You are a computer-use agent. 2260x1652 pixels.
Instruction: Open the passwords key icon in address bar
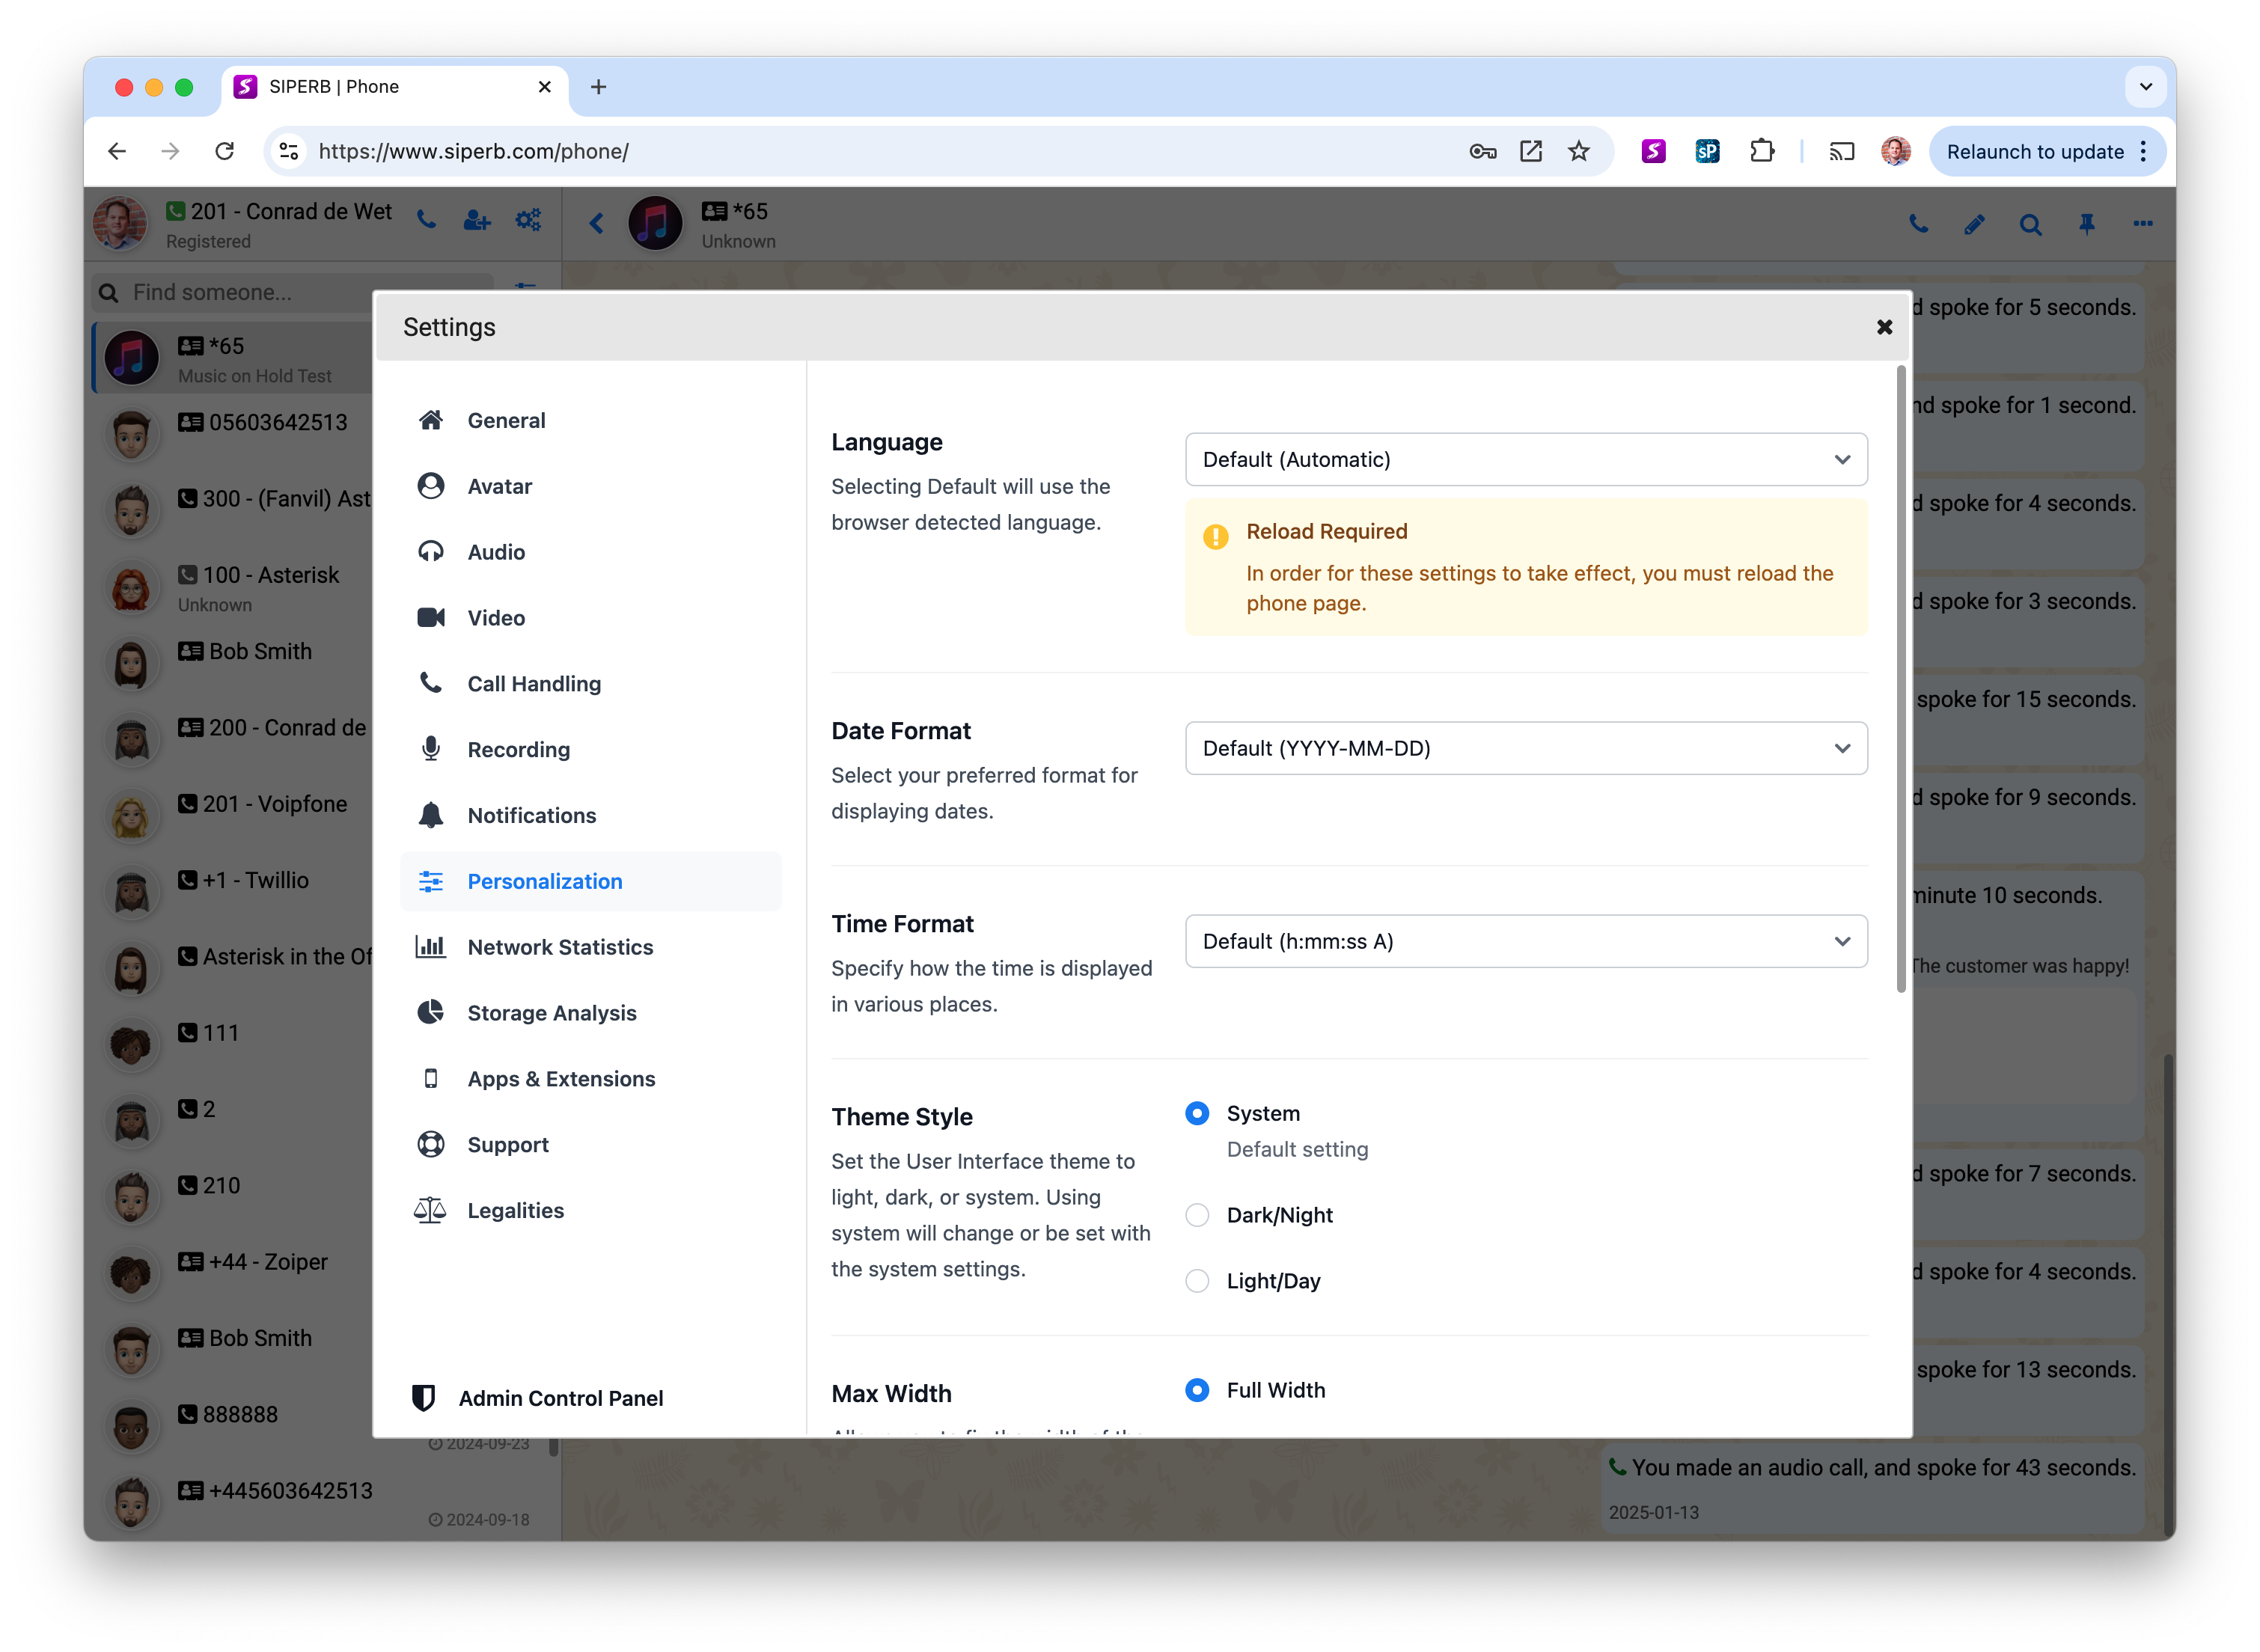click(1483, 151)
